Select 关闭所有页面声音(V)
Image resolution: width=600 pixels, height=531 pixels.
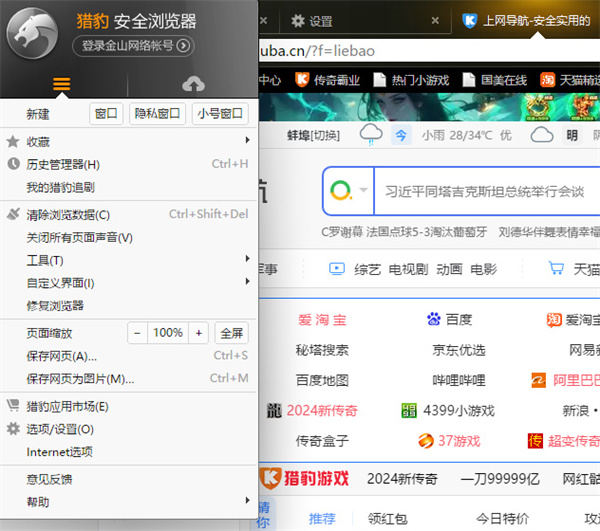[129, 238]
